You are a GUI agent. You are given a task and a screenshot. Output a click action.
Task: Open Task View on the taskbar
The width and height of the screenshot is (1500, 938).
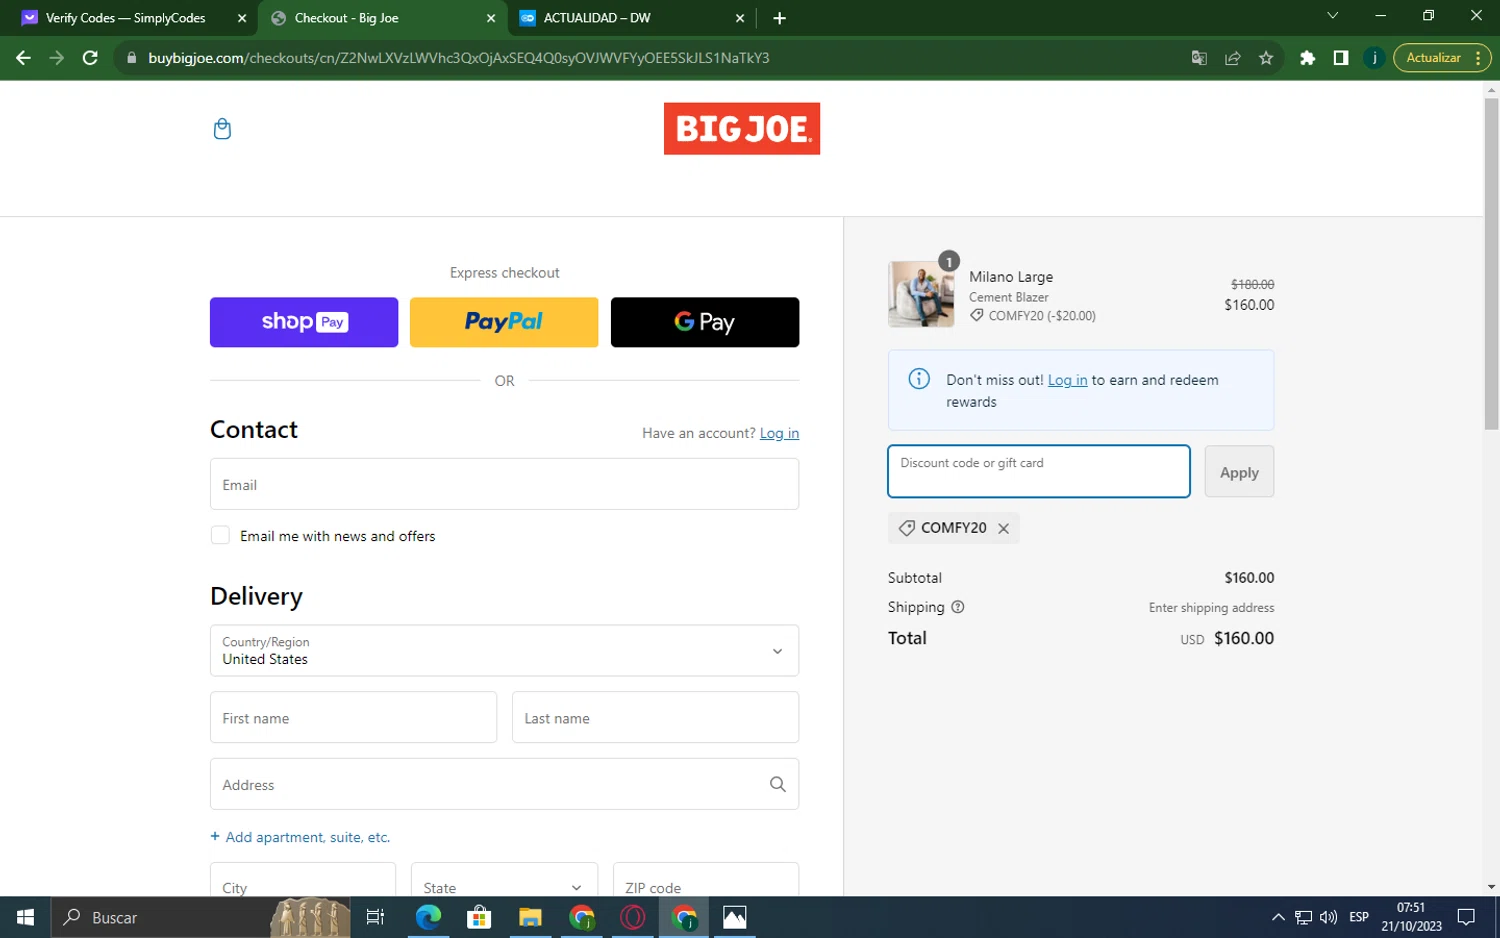pos(376,917)
